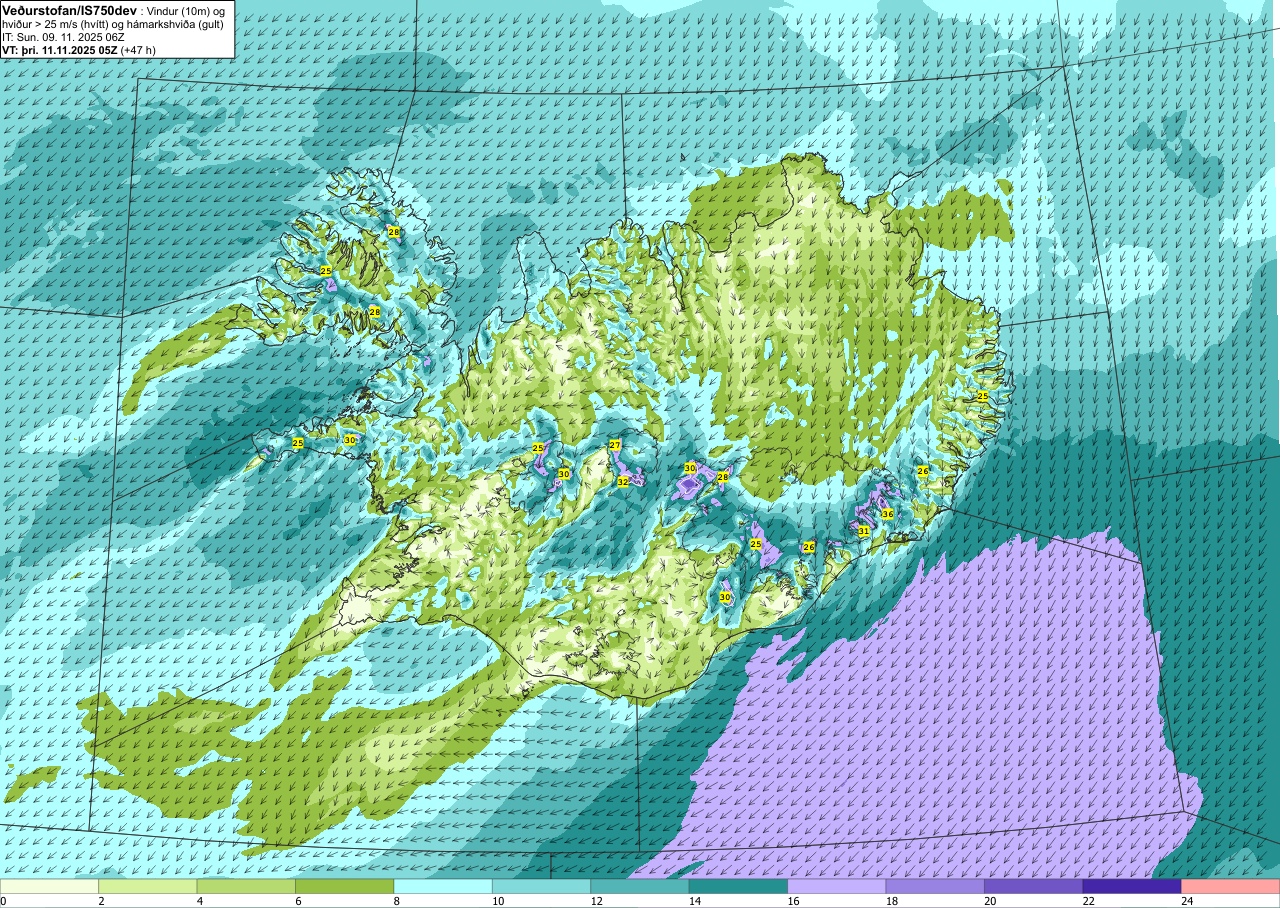Click the legend scale value 2
Screen dimensions: 1280x908
tap(99, 901)
